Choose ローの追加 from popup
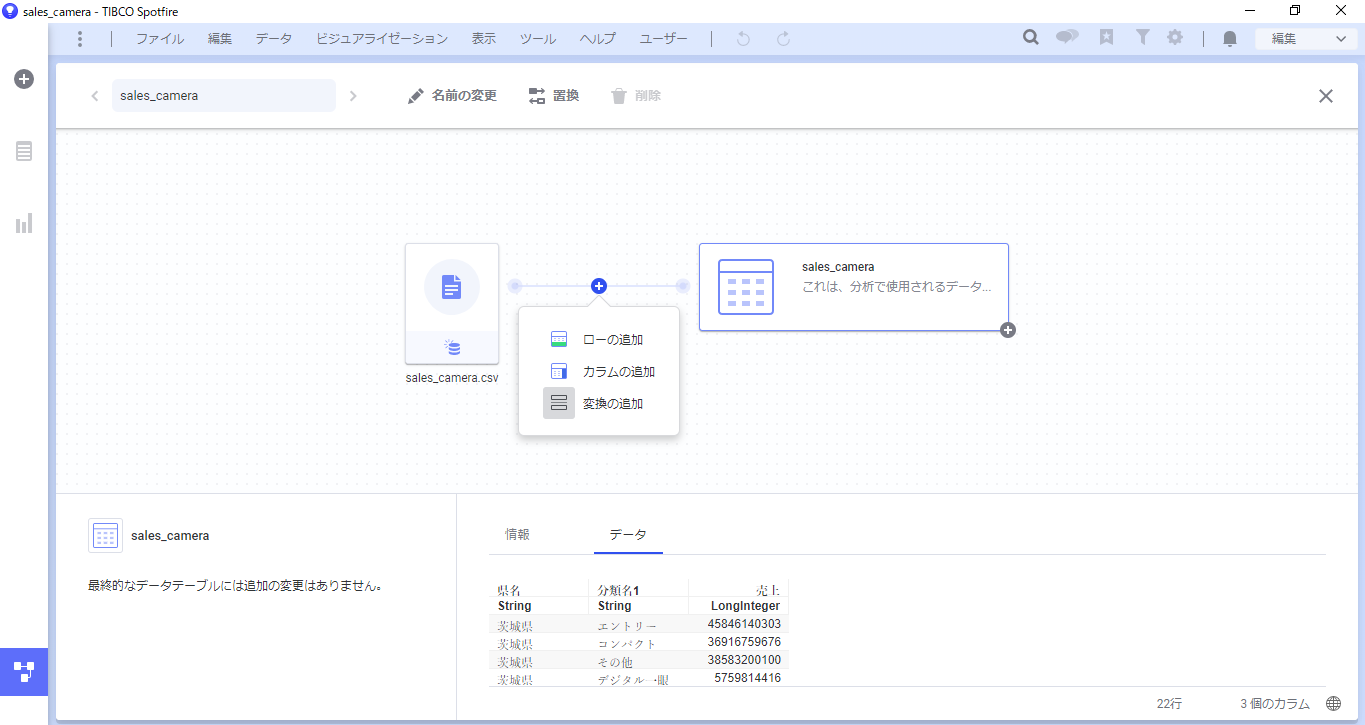This screenshot has height=725, width=1365. [599, 340]
